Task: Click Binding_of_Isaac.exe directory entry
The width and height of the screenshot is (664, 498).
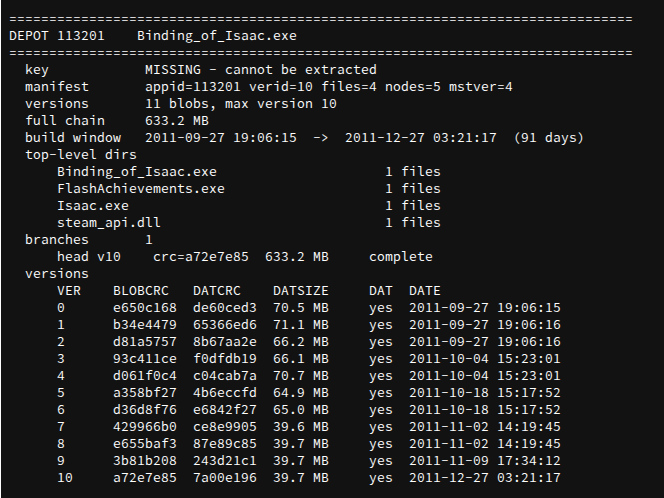Action: tap(137, 172)
